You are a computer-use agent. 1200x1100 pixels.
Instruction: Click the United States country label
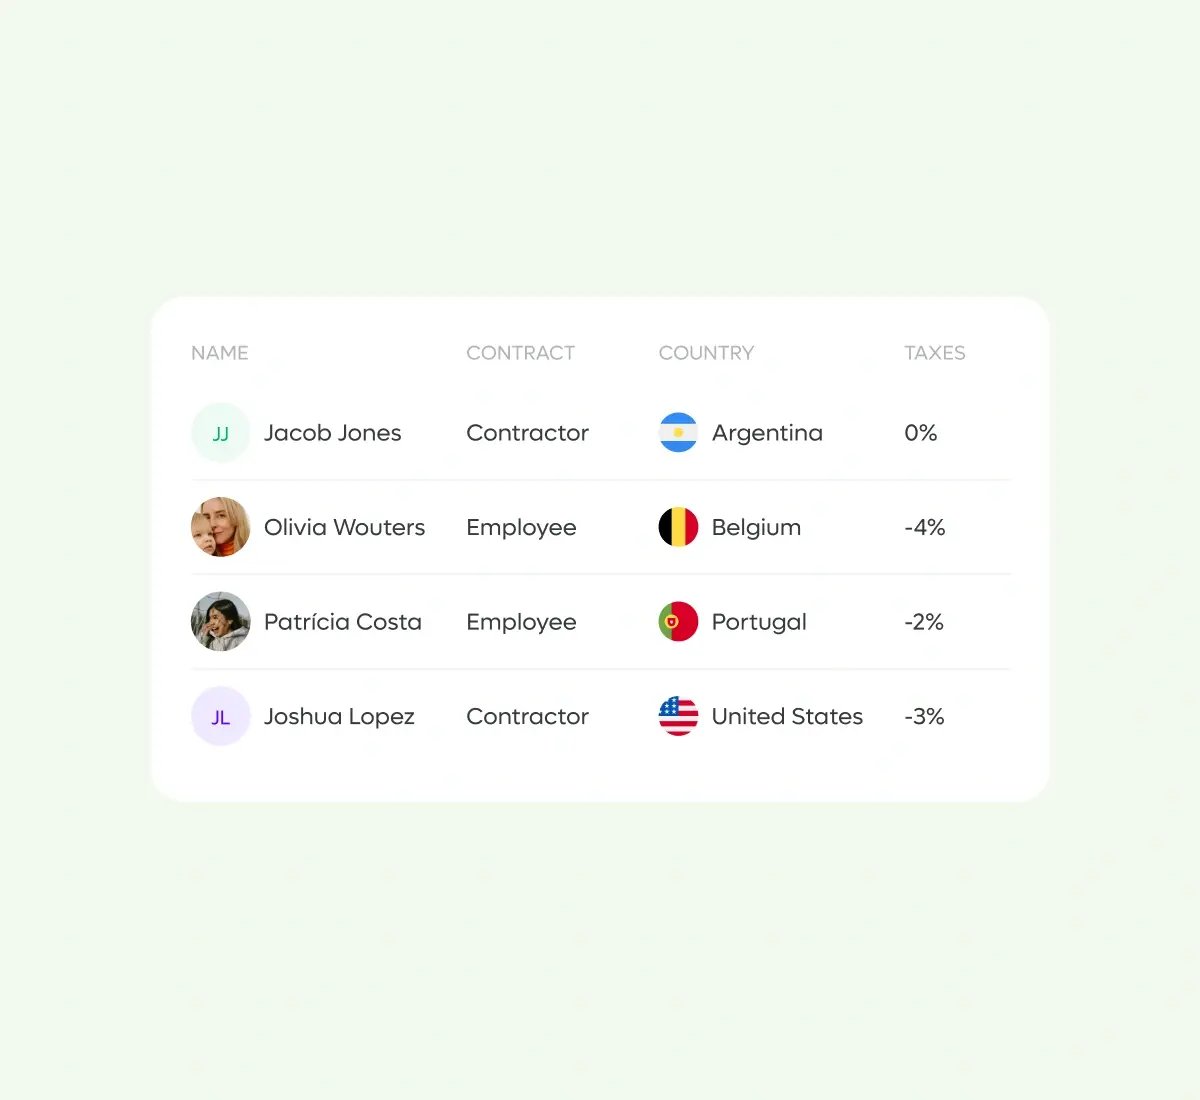click(787, 716)
